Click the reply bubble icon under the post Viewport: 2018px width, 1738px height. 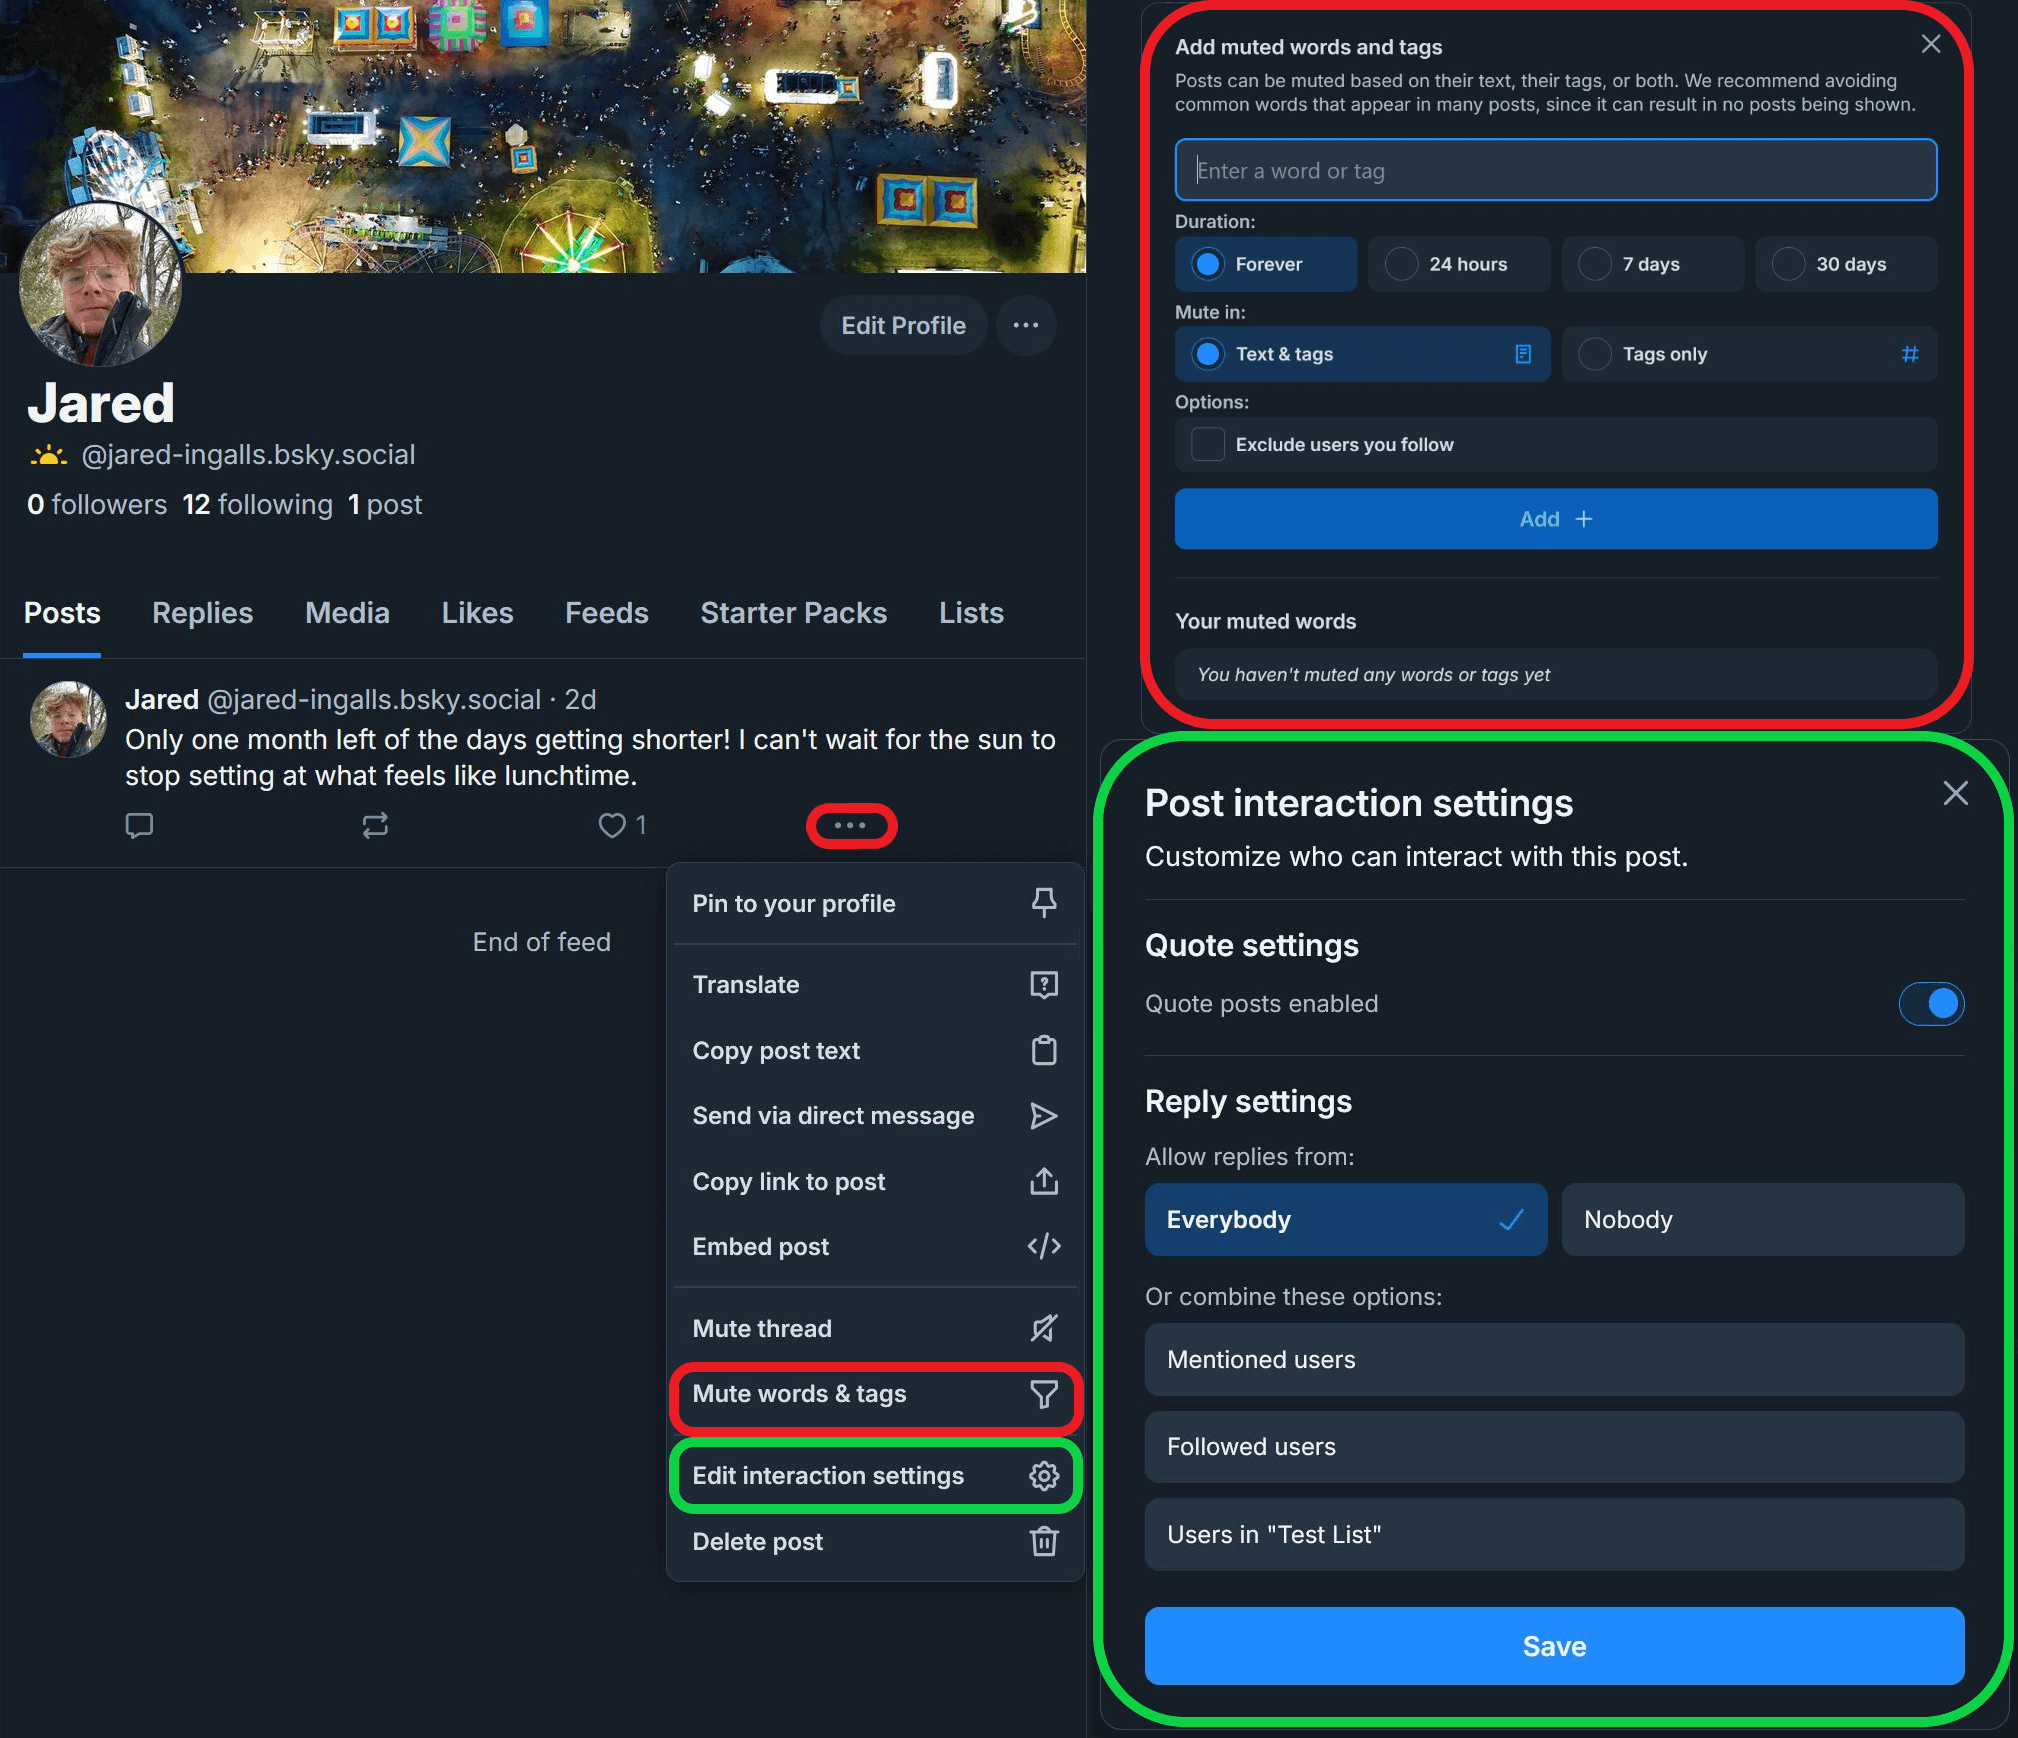click(140, 825)
